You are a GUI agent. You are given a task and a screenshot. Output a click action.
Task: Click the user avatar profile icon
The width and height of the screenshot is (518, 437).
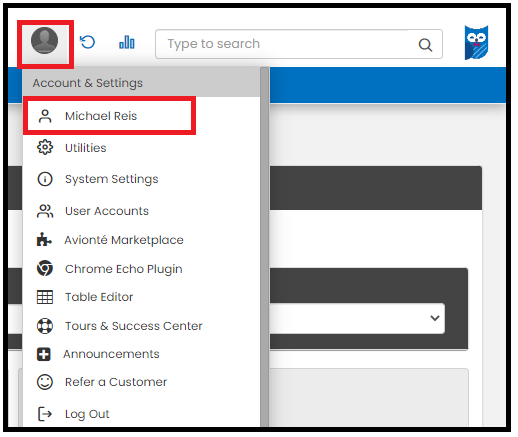(x=45, y=41)
